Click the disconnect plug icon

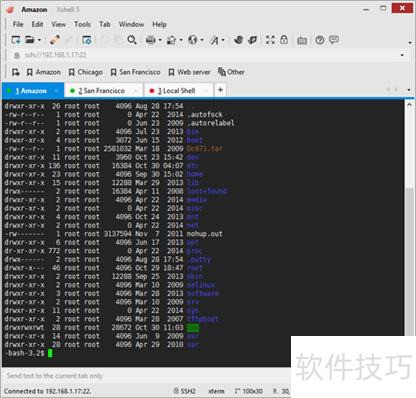pos(55,40)
